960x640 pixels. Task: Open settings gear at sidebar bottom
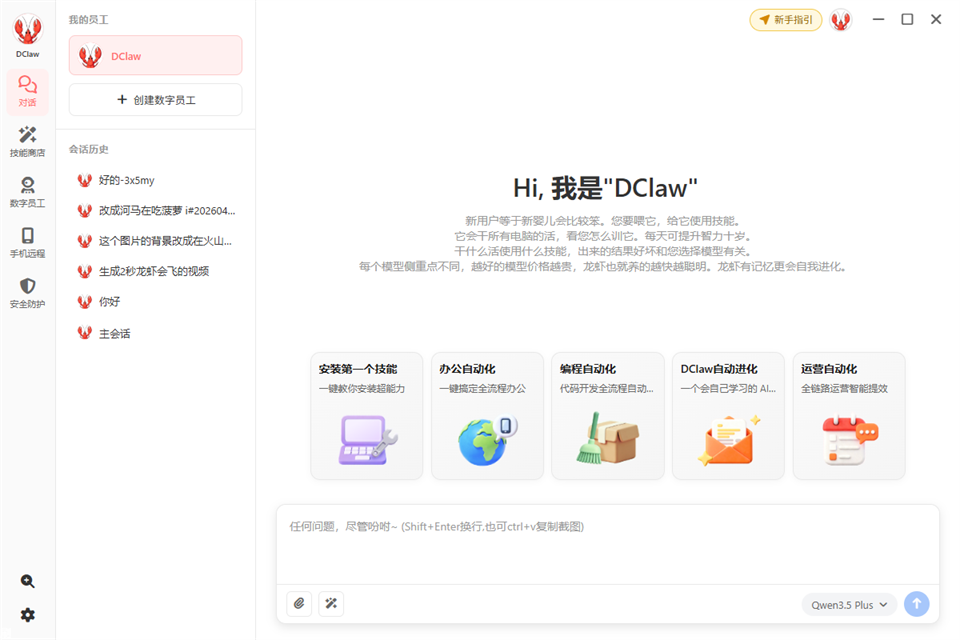(x=28, y=615)
